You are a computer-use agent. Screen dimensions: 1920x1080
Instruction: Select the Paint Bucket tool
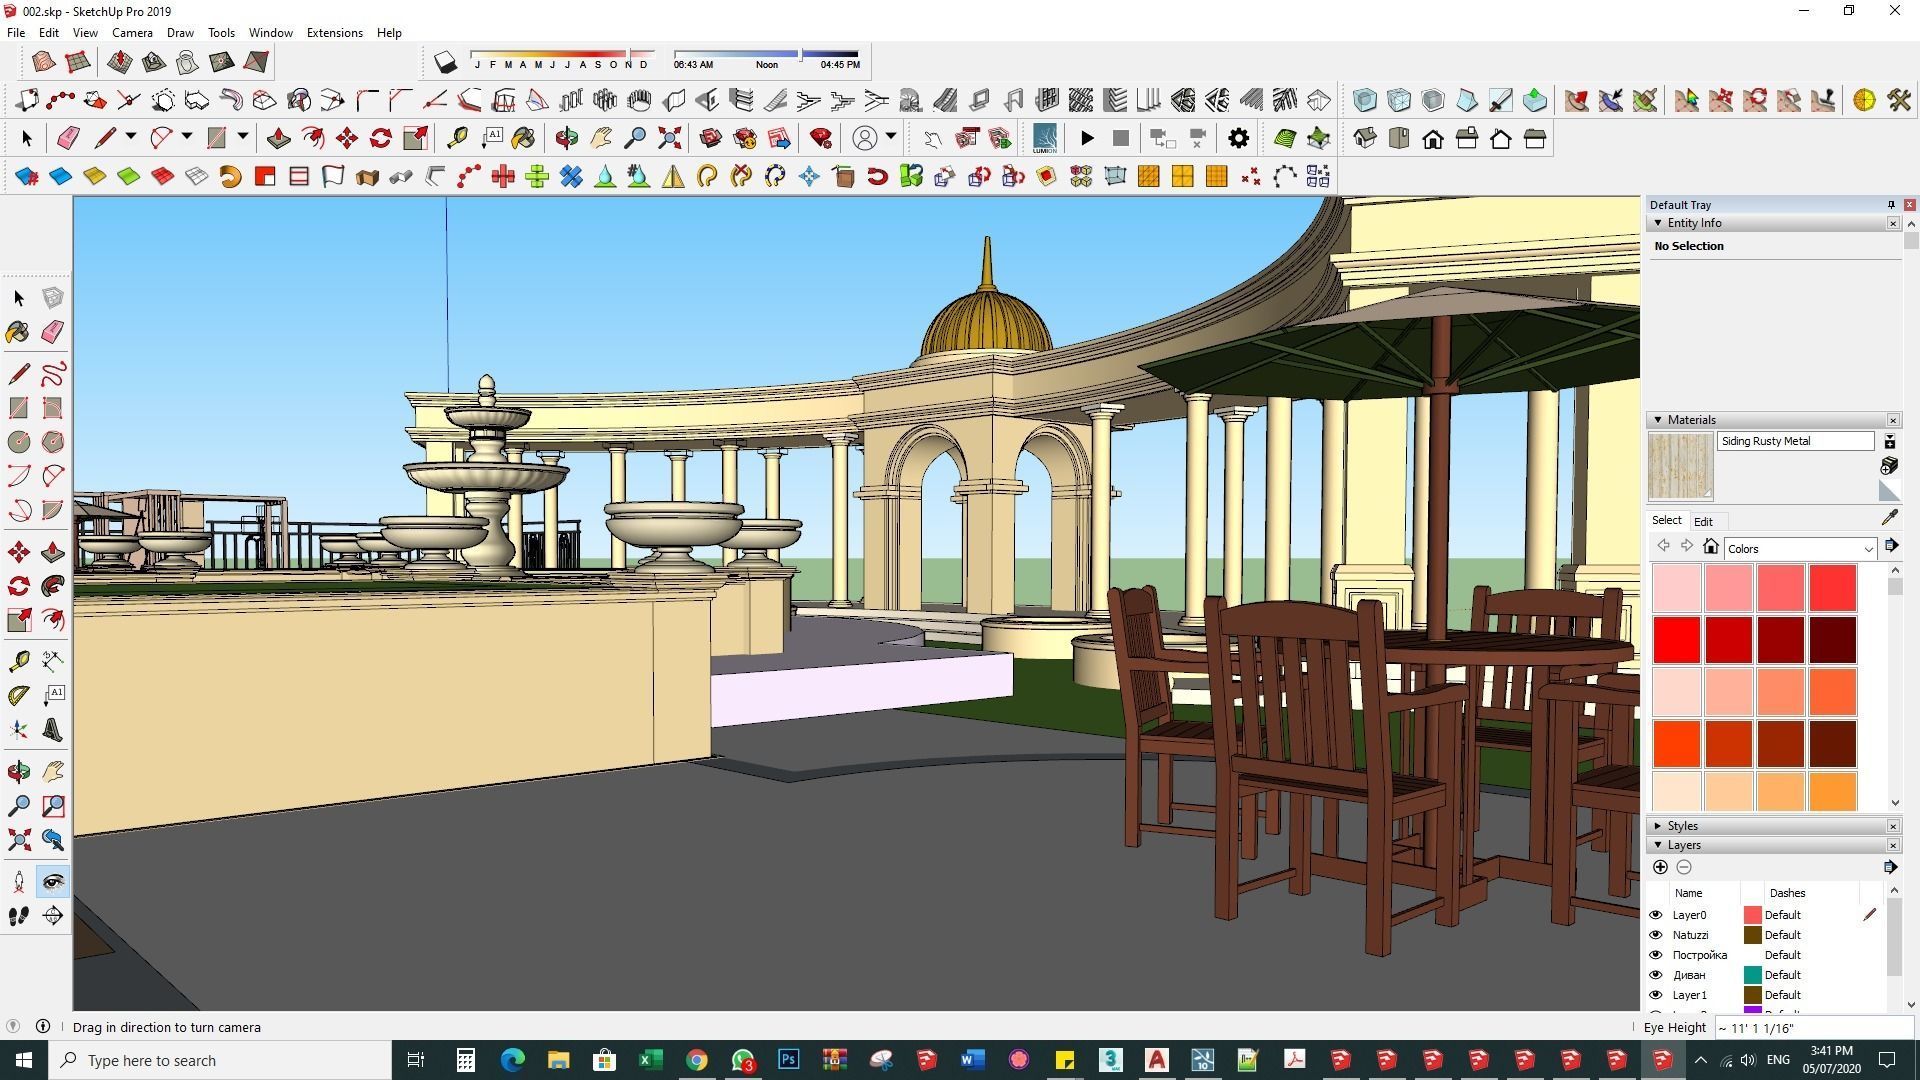18,332
